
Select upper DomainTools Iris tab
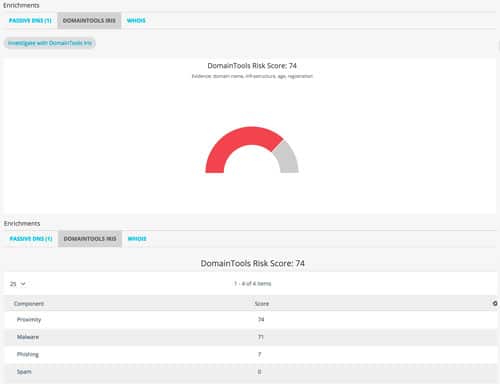[x=89, y=21]
